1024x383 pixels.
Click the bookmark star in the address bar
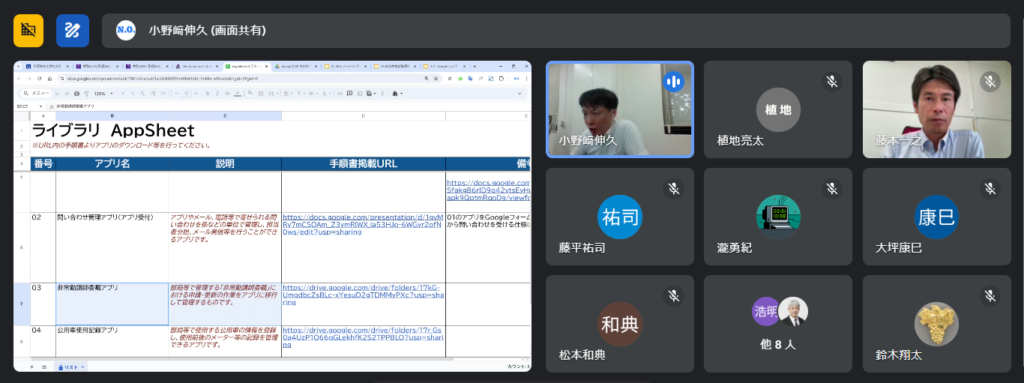tap(436, 78)
